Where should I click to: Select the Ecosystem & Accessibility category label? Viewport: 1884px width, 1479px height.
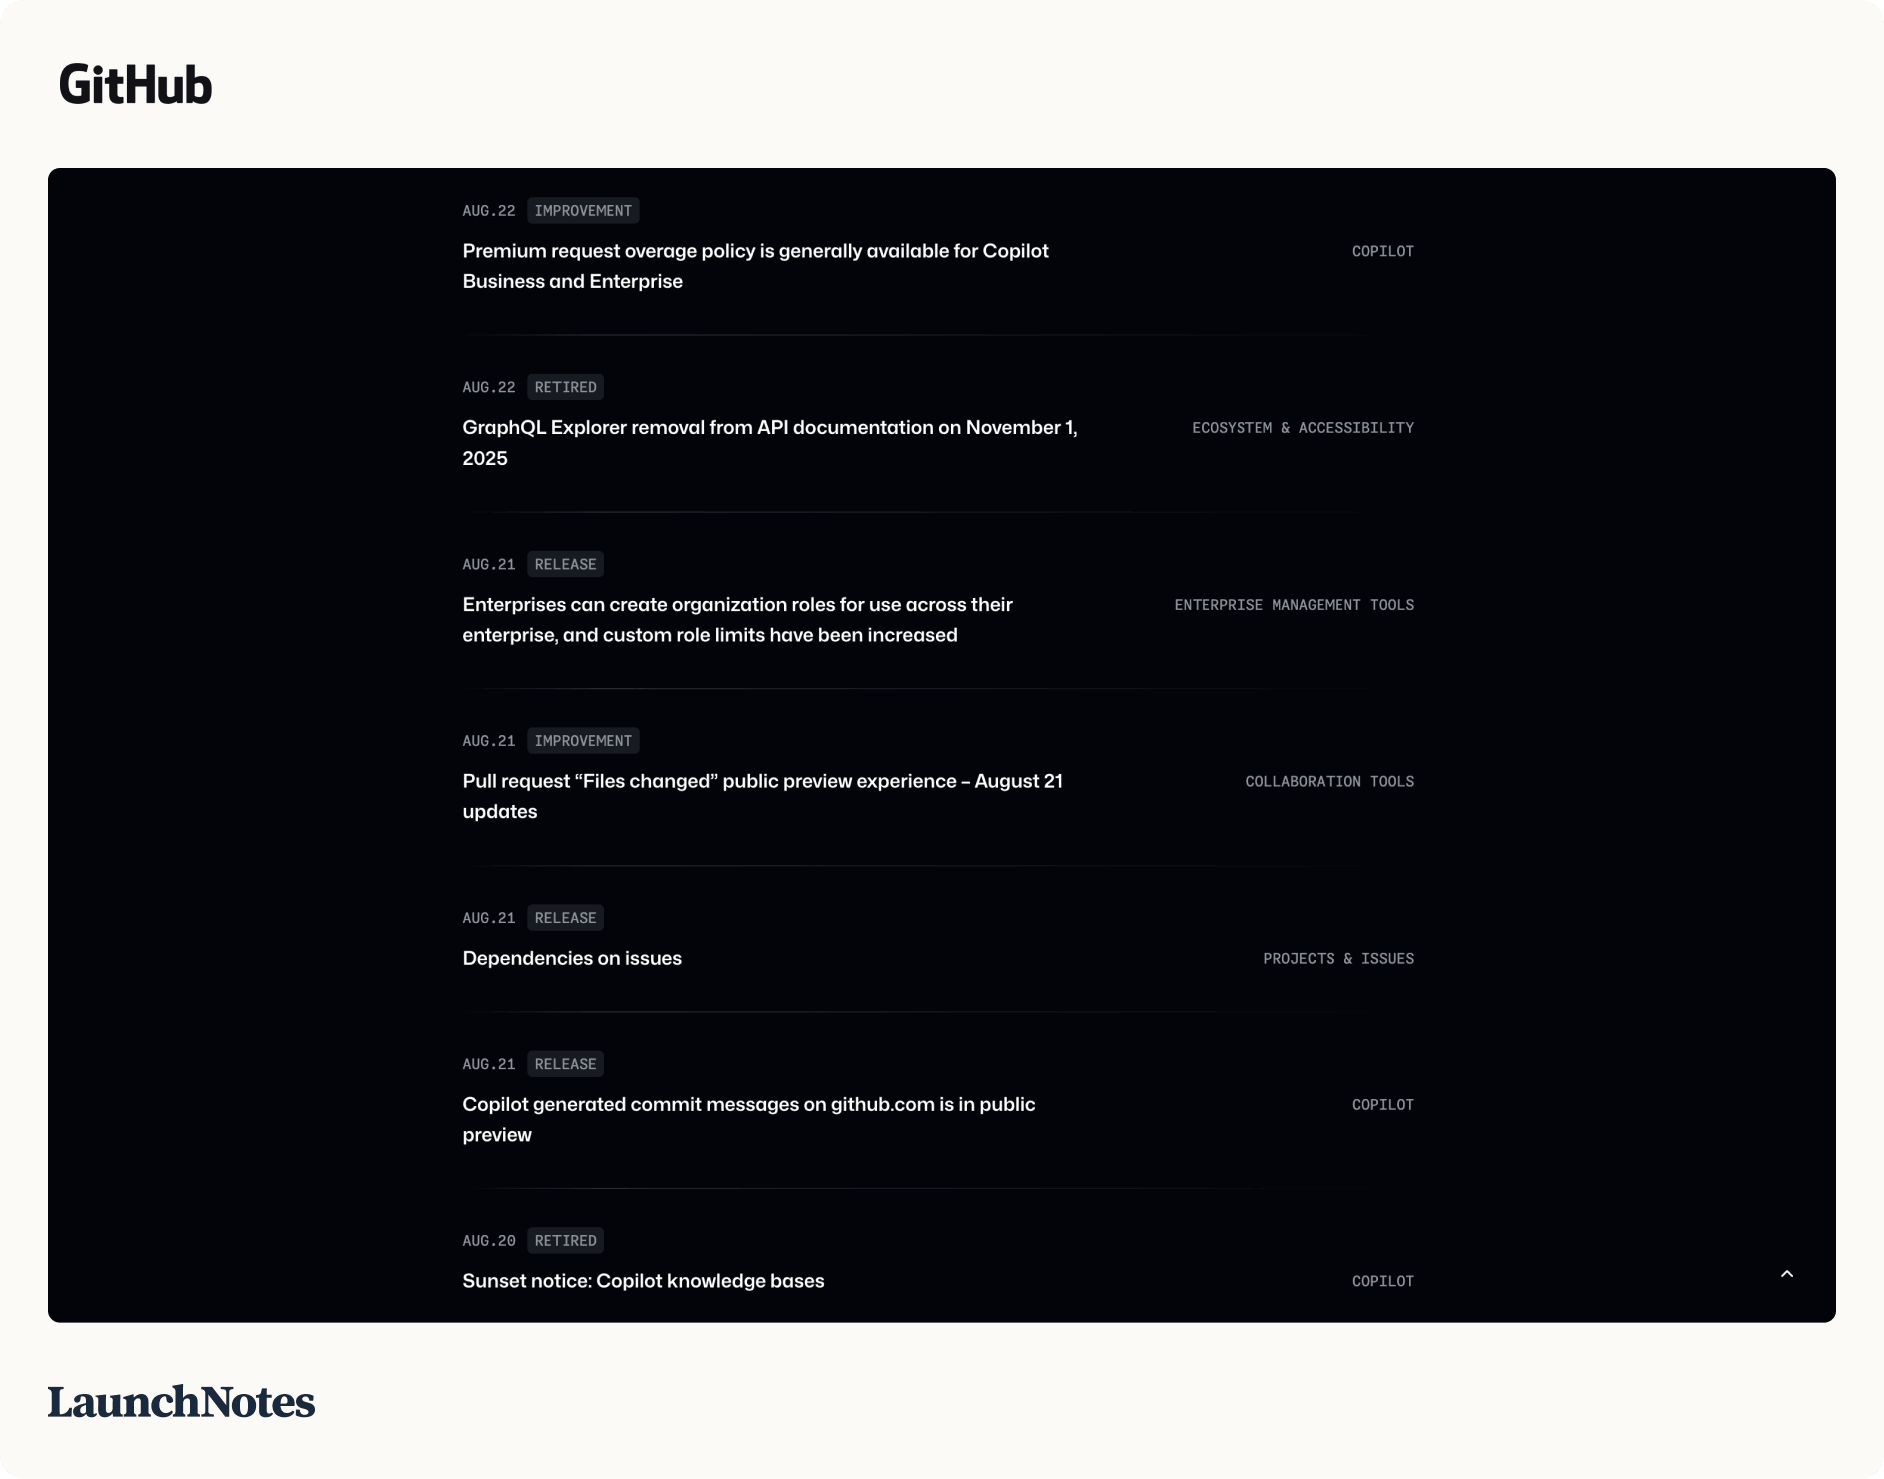pyautogui.click(x=1303, y=428)
